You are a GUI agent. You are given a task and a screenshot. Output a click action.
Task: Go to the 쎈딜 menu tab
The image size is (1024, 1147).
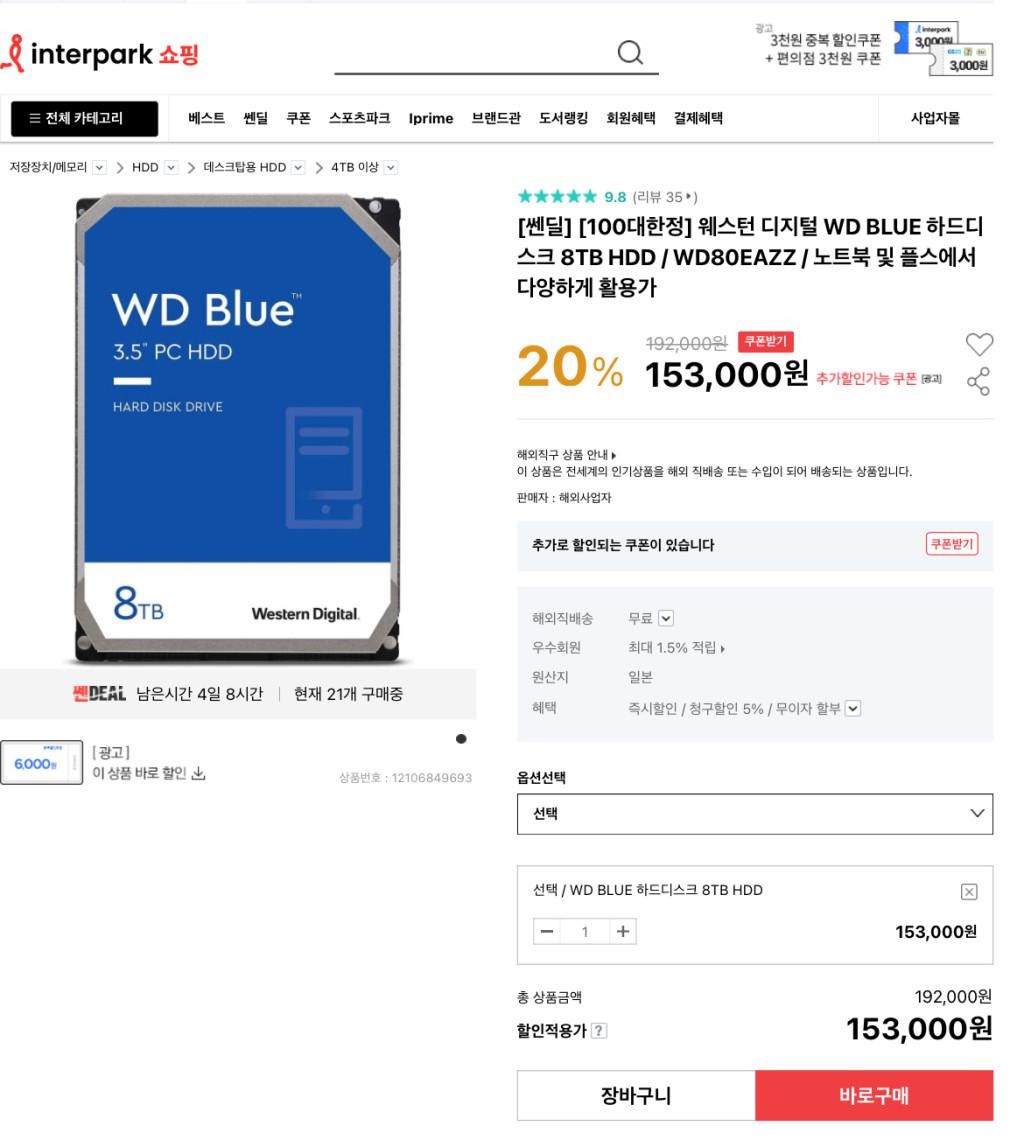coord(255,119)
